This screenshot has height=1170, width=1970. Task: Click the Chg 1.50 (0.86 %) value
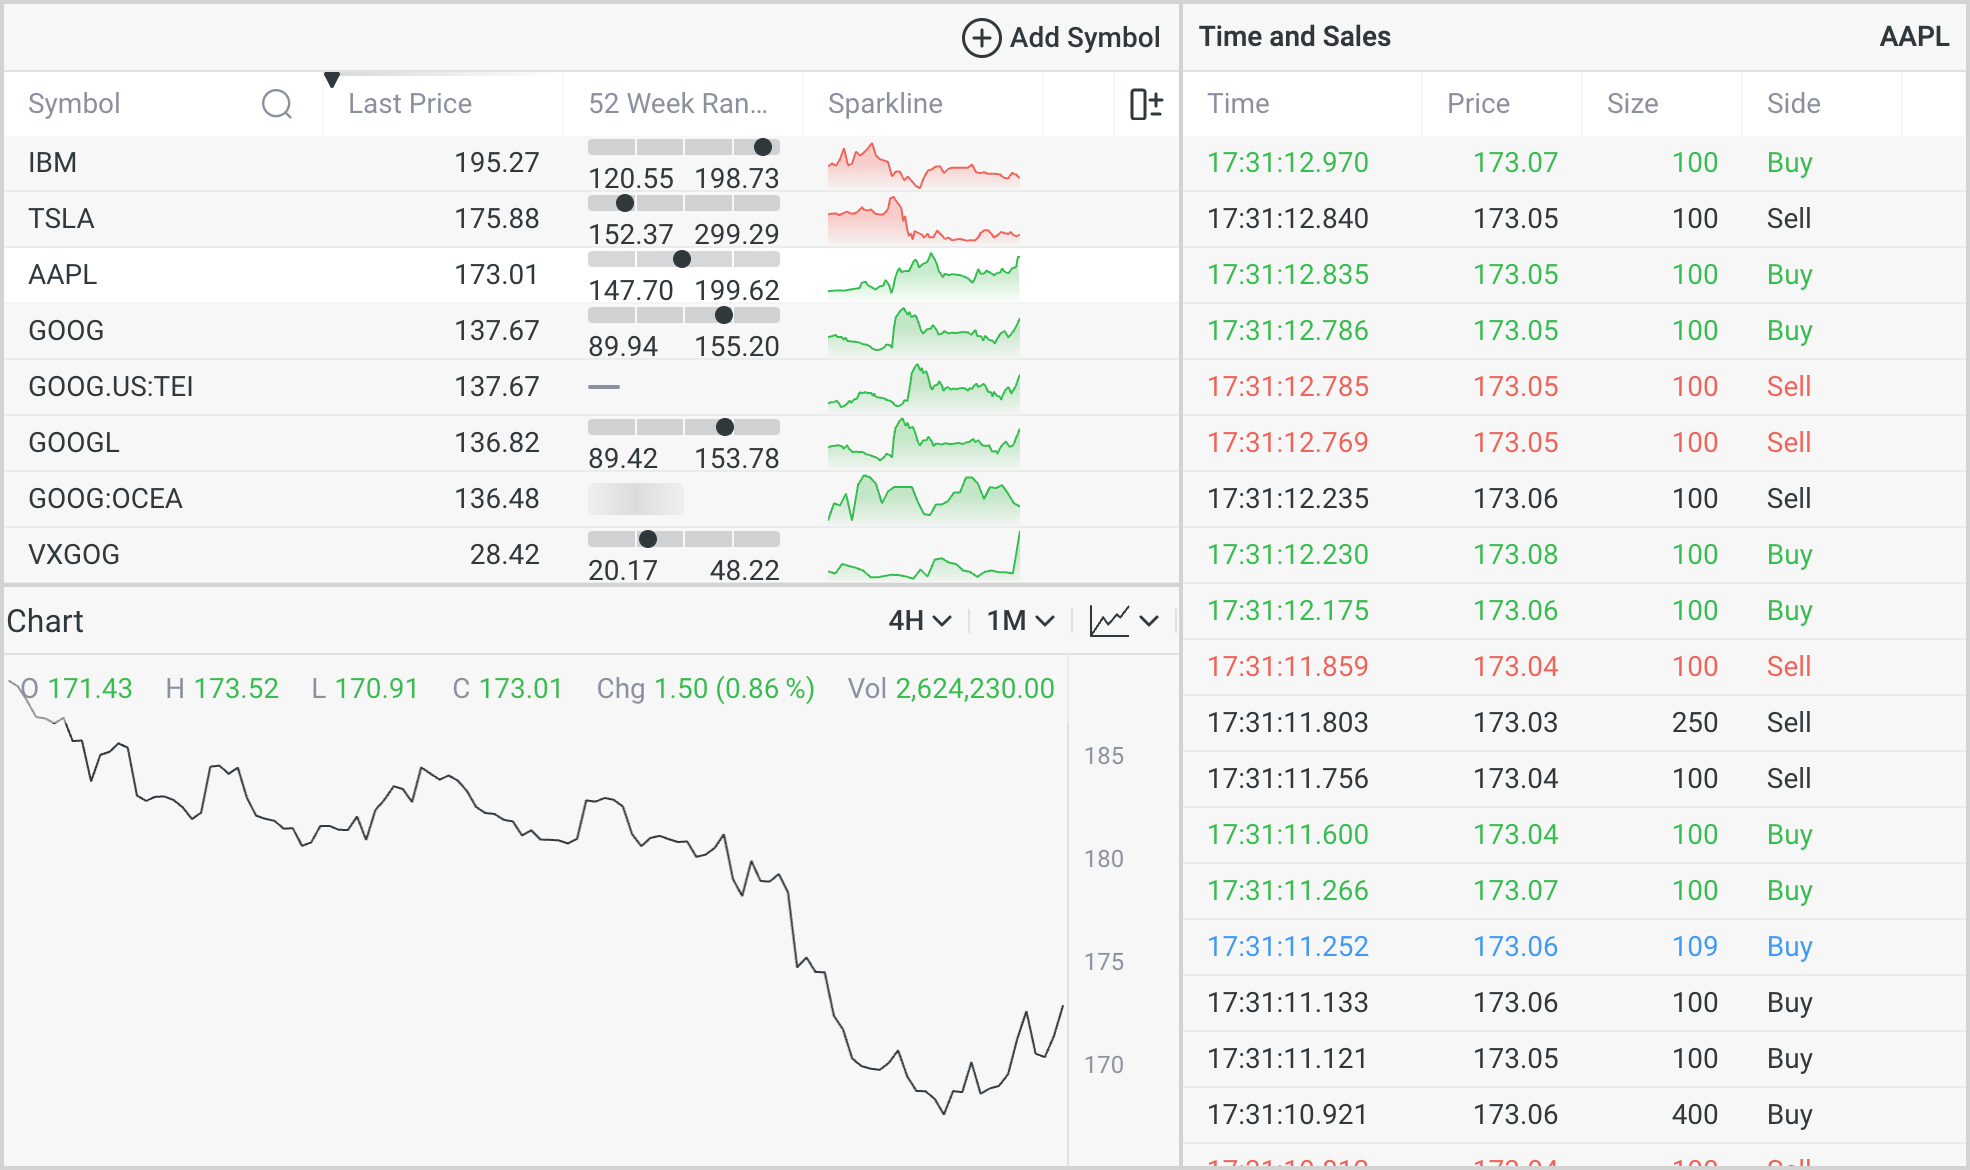click(x=734, y=689)
